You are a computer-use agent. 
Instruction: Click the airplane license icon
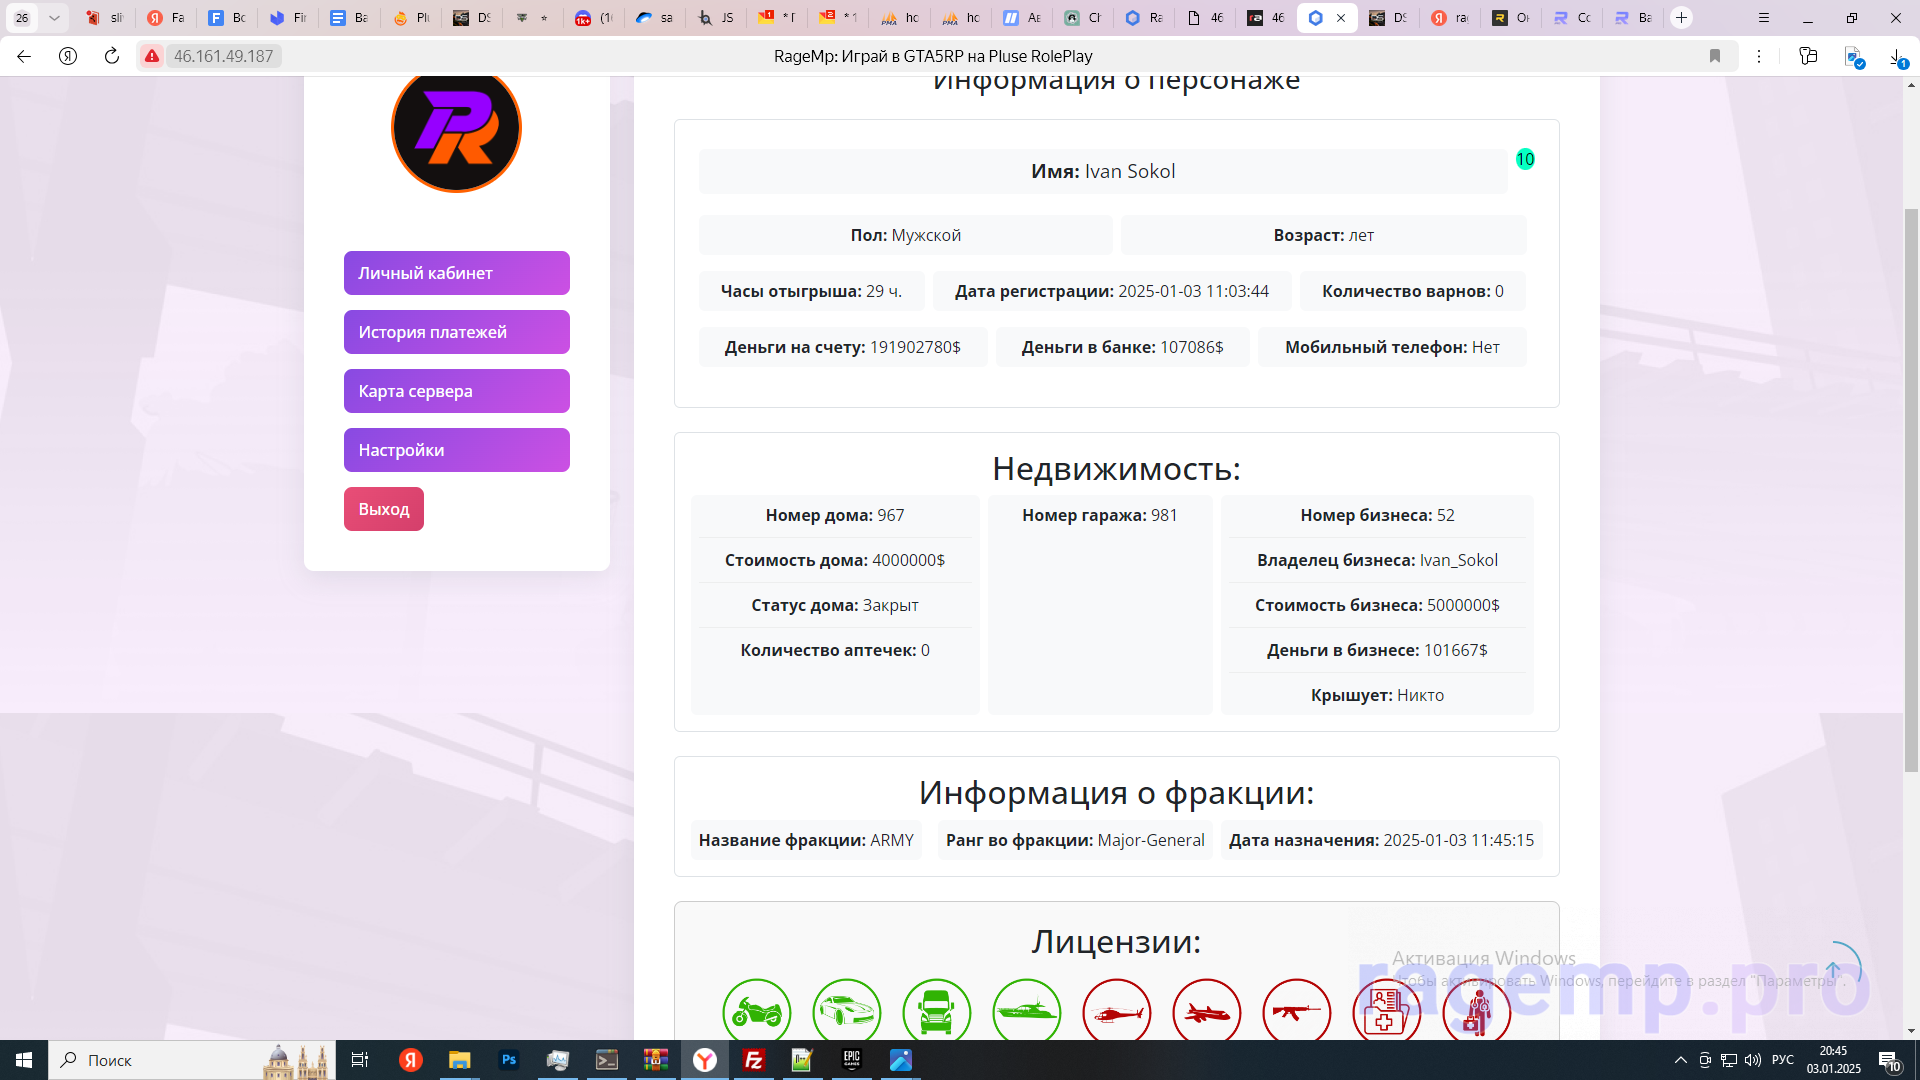(x=1207, y=1011)
